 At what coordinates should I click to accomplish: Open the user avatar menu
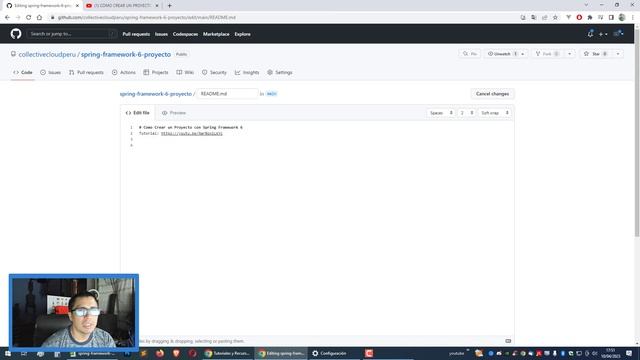pyautogui.click(x=618, y=34)
